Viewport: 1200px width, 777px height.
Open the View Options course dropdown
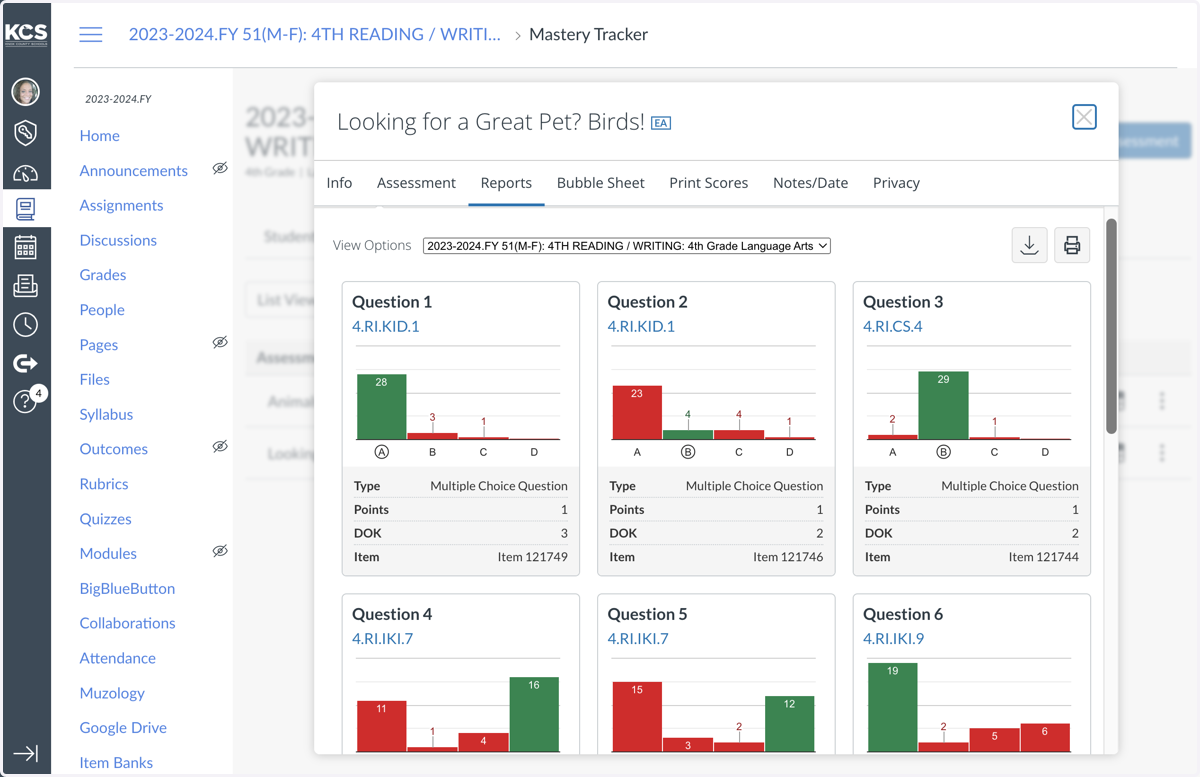tap(627, 246)
